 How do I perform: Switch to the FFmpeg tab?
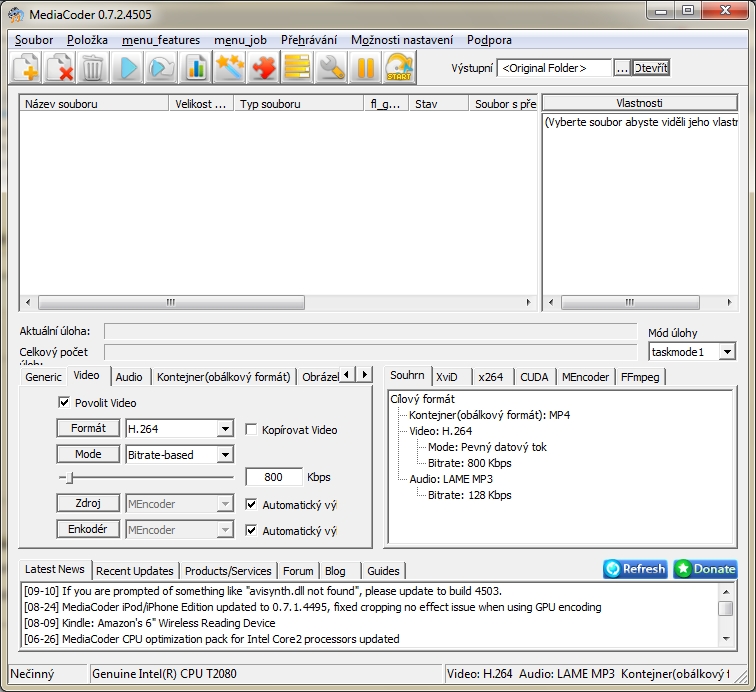[x=640, y=377]
